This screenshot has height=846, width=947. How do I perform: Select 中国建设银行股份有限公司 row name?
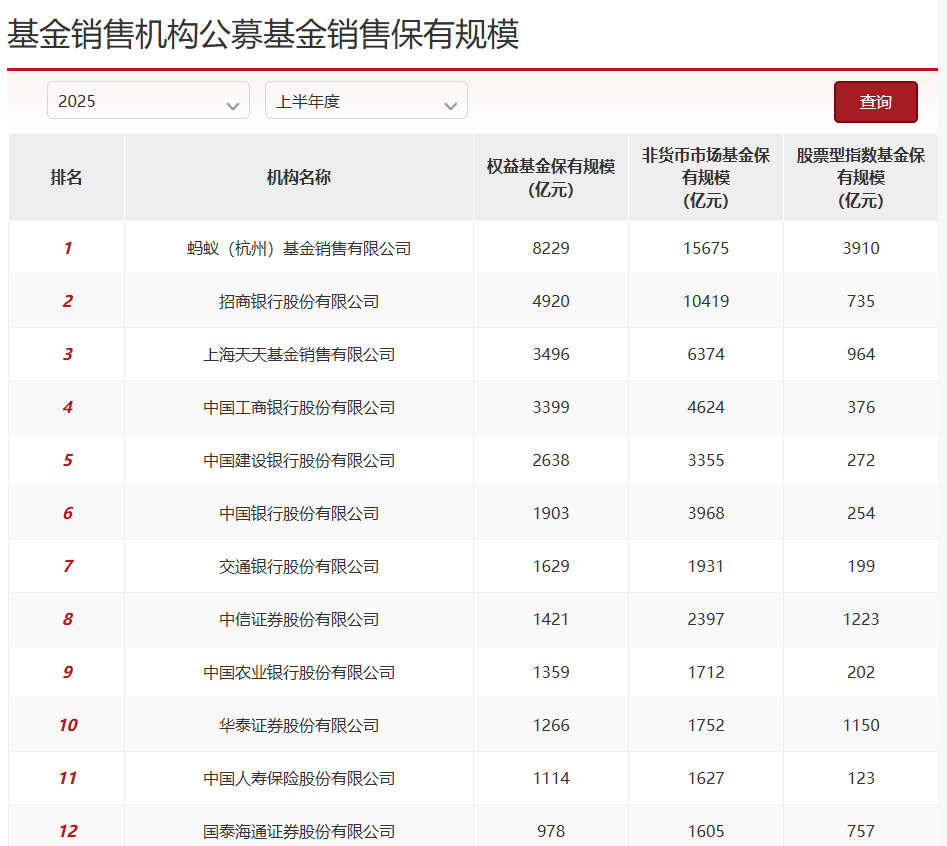[x=298, y=461]
